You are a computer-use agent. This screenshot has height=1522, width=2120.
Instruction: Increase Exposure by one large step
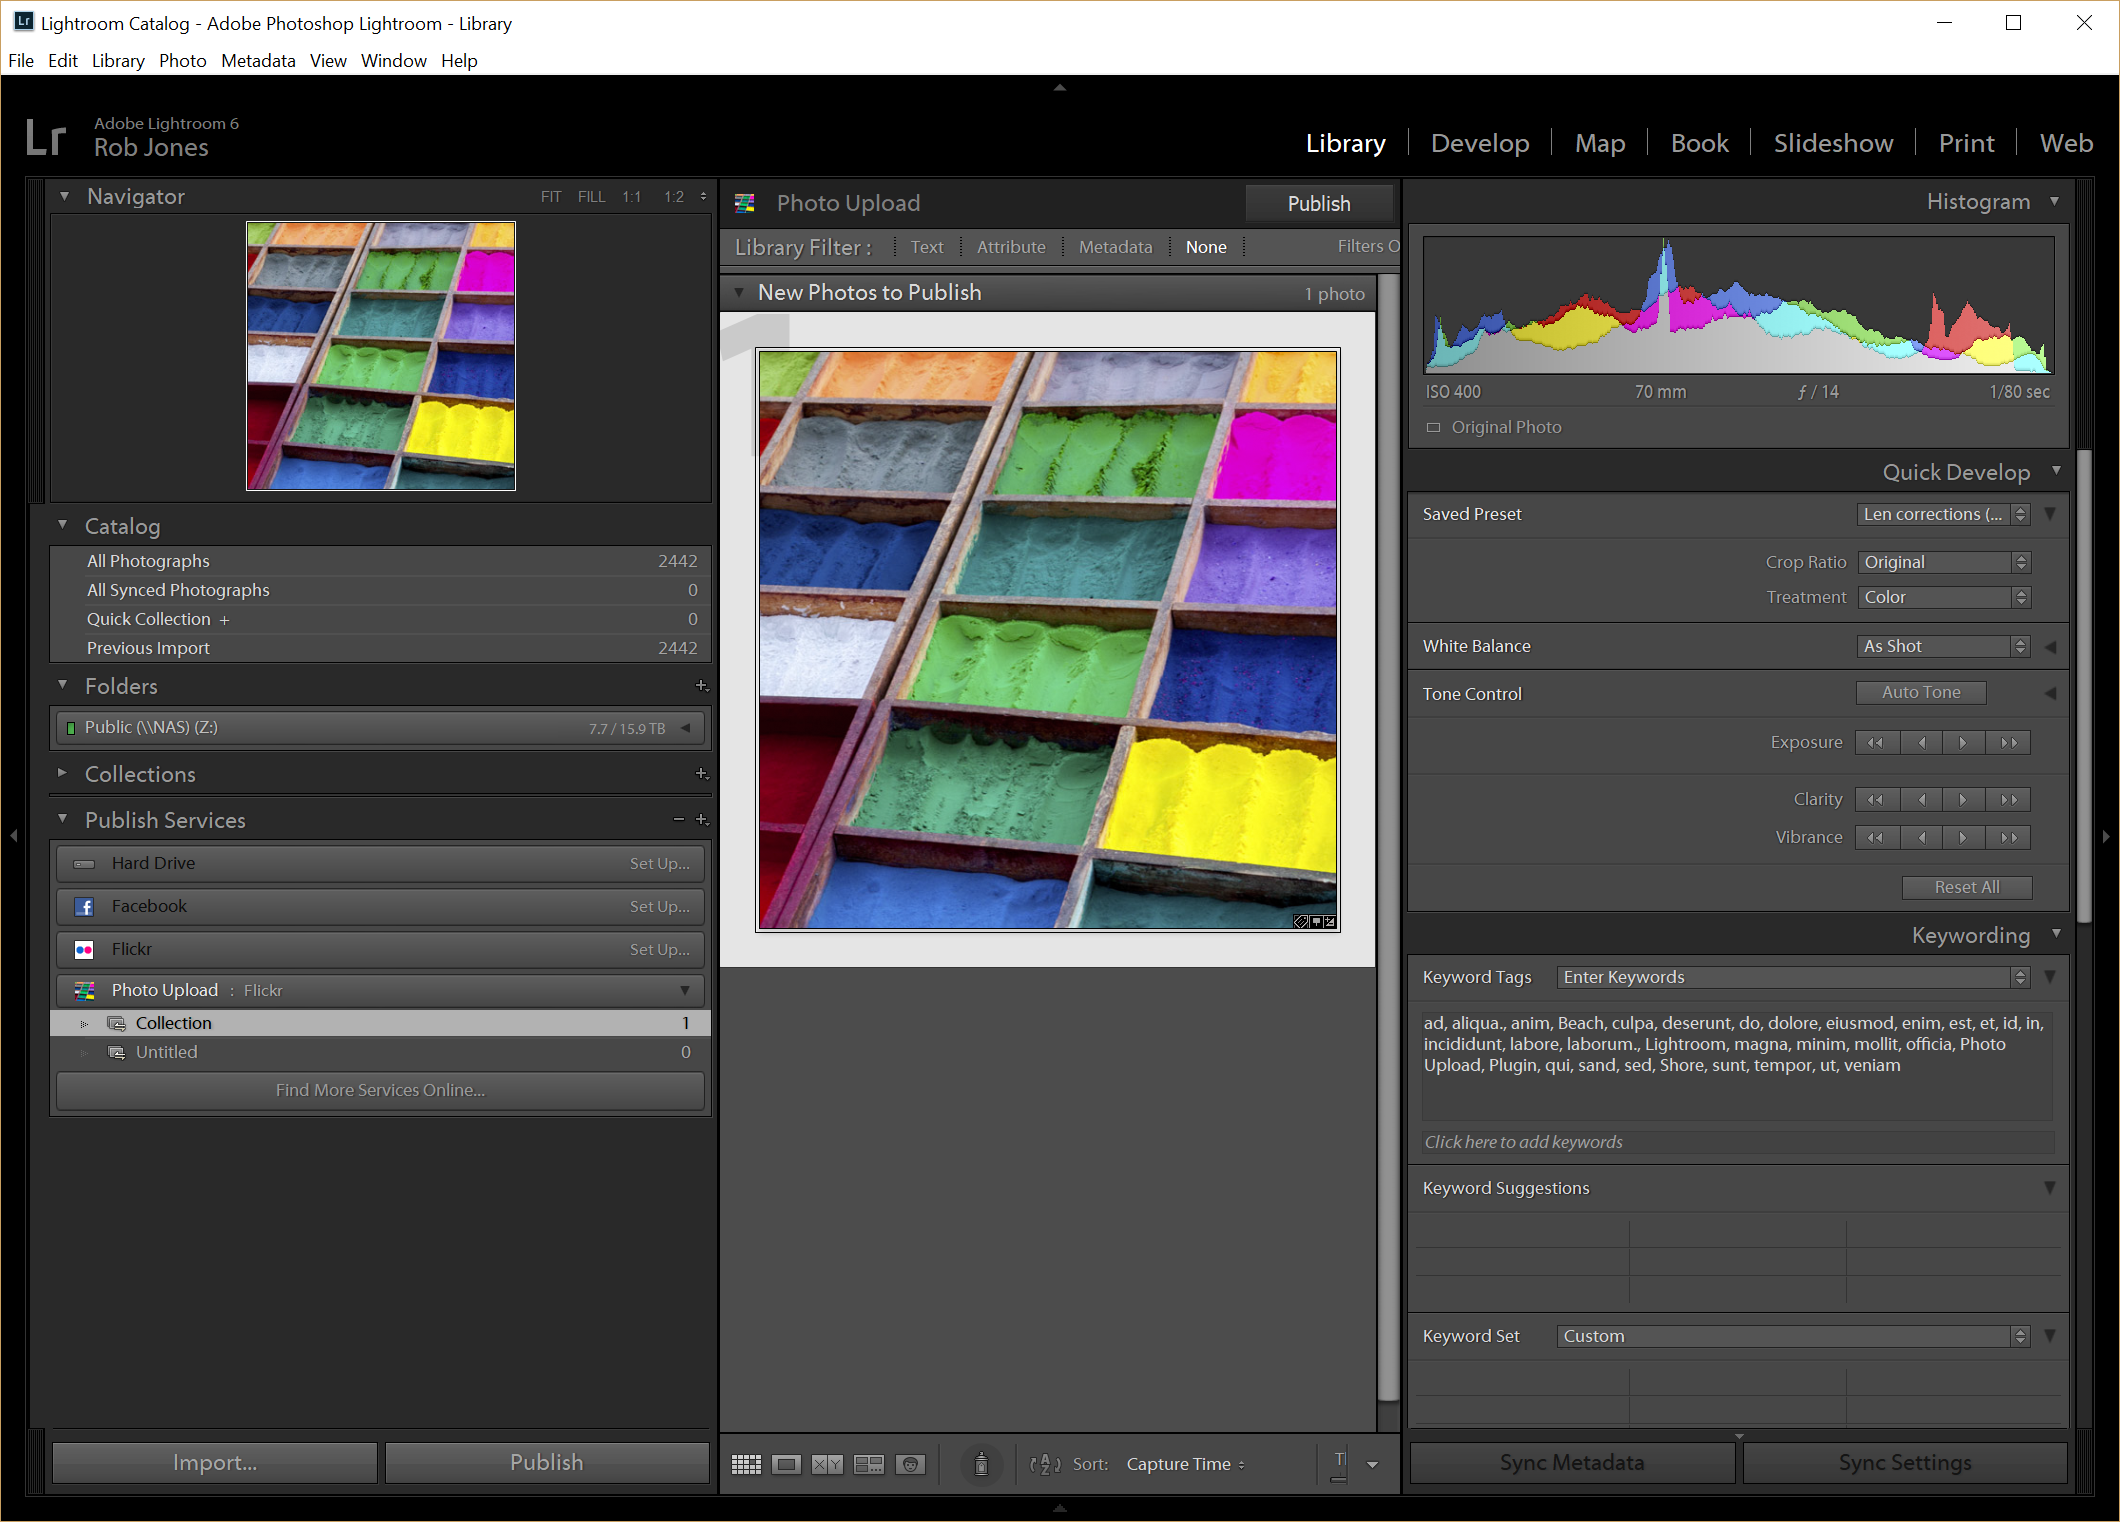[2008, 742]
